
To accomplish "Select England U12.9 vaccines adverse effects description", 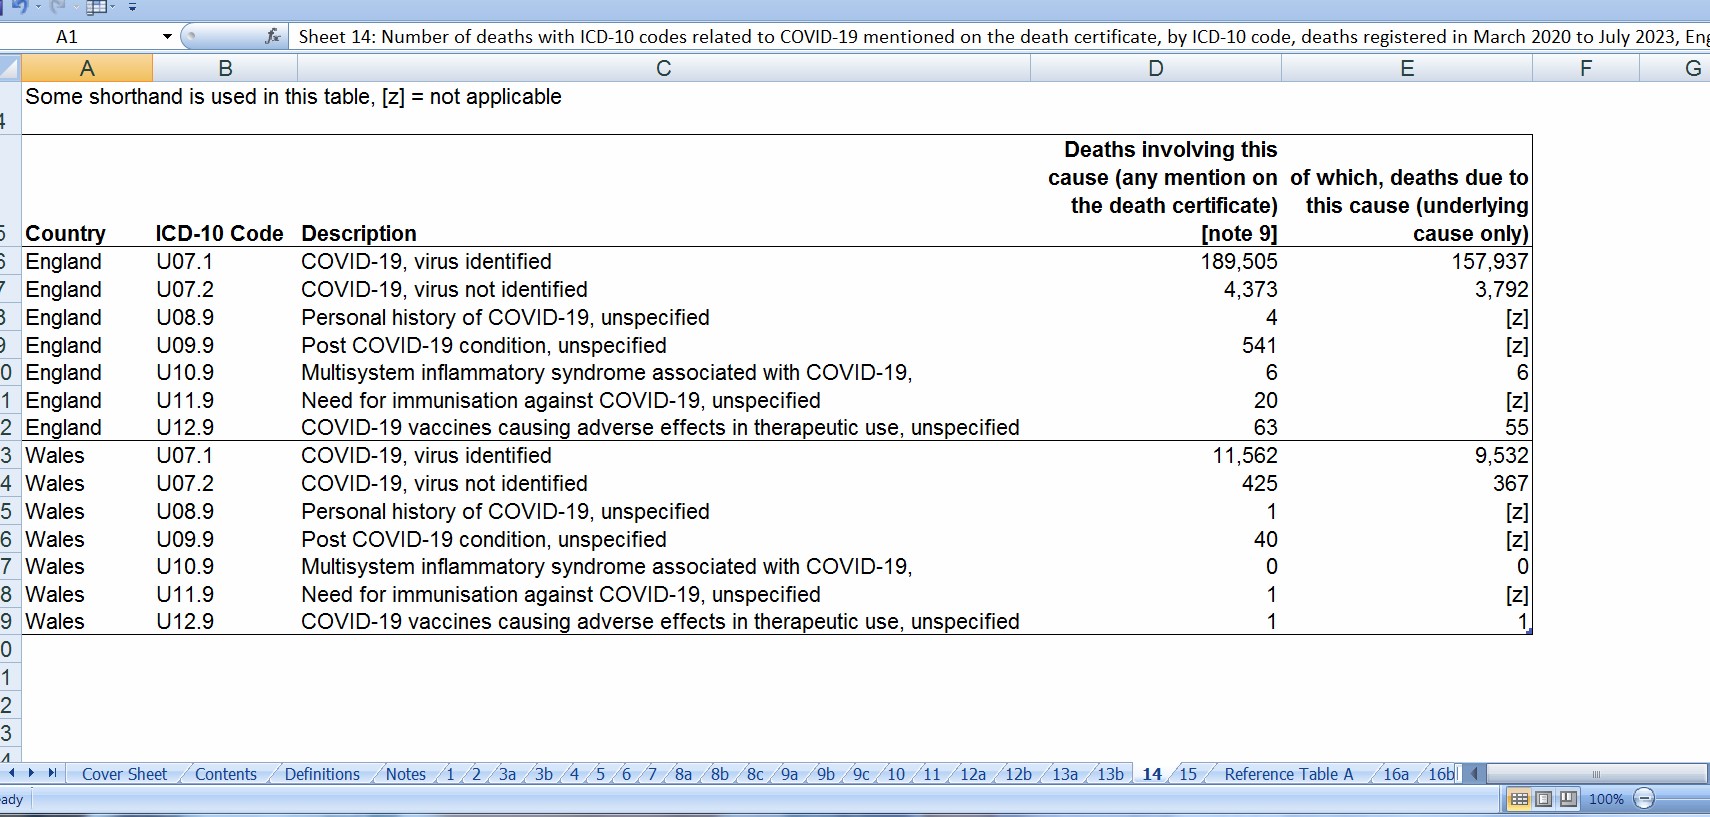I will point(664,427).
